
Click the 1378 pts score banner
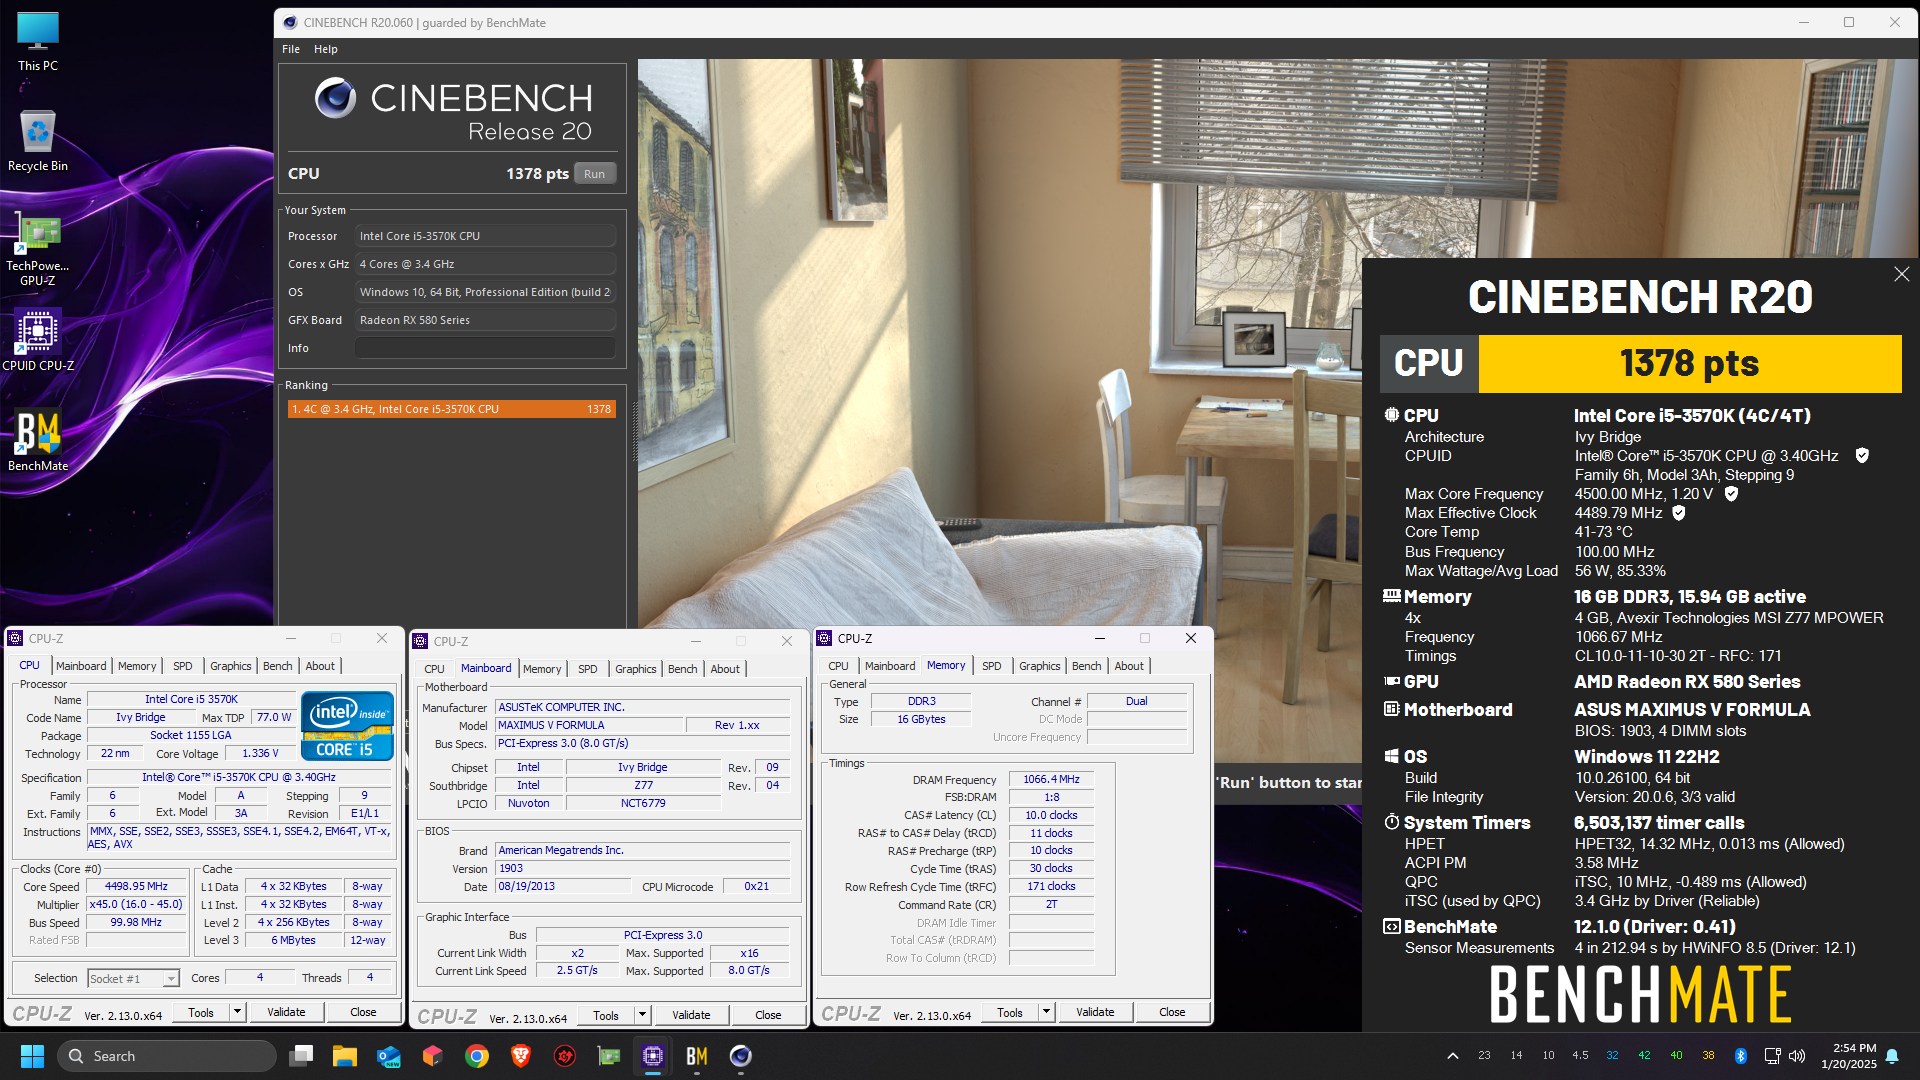[1690, 363]
